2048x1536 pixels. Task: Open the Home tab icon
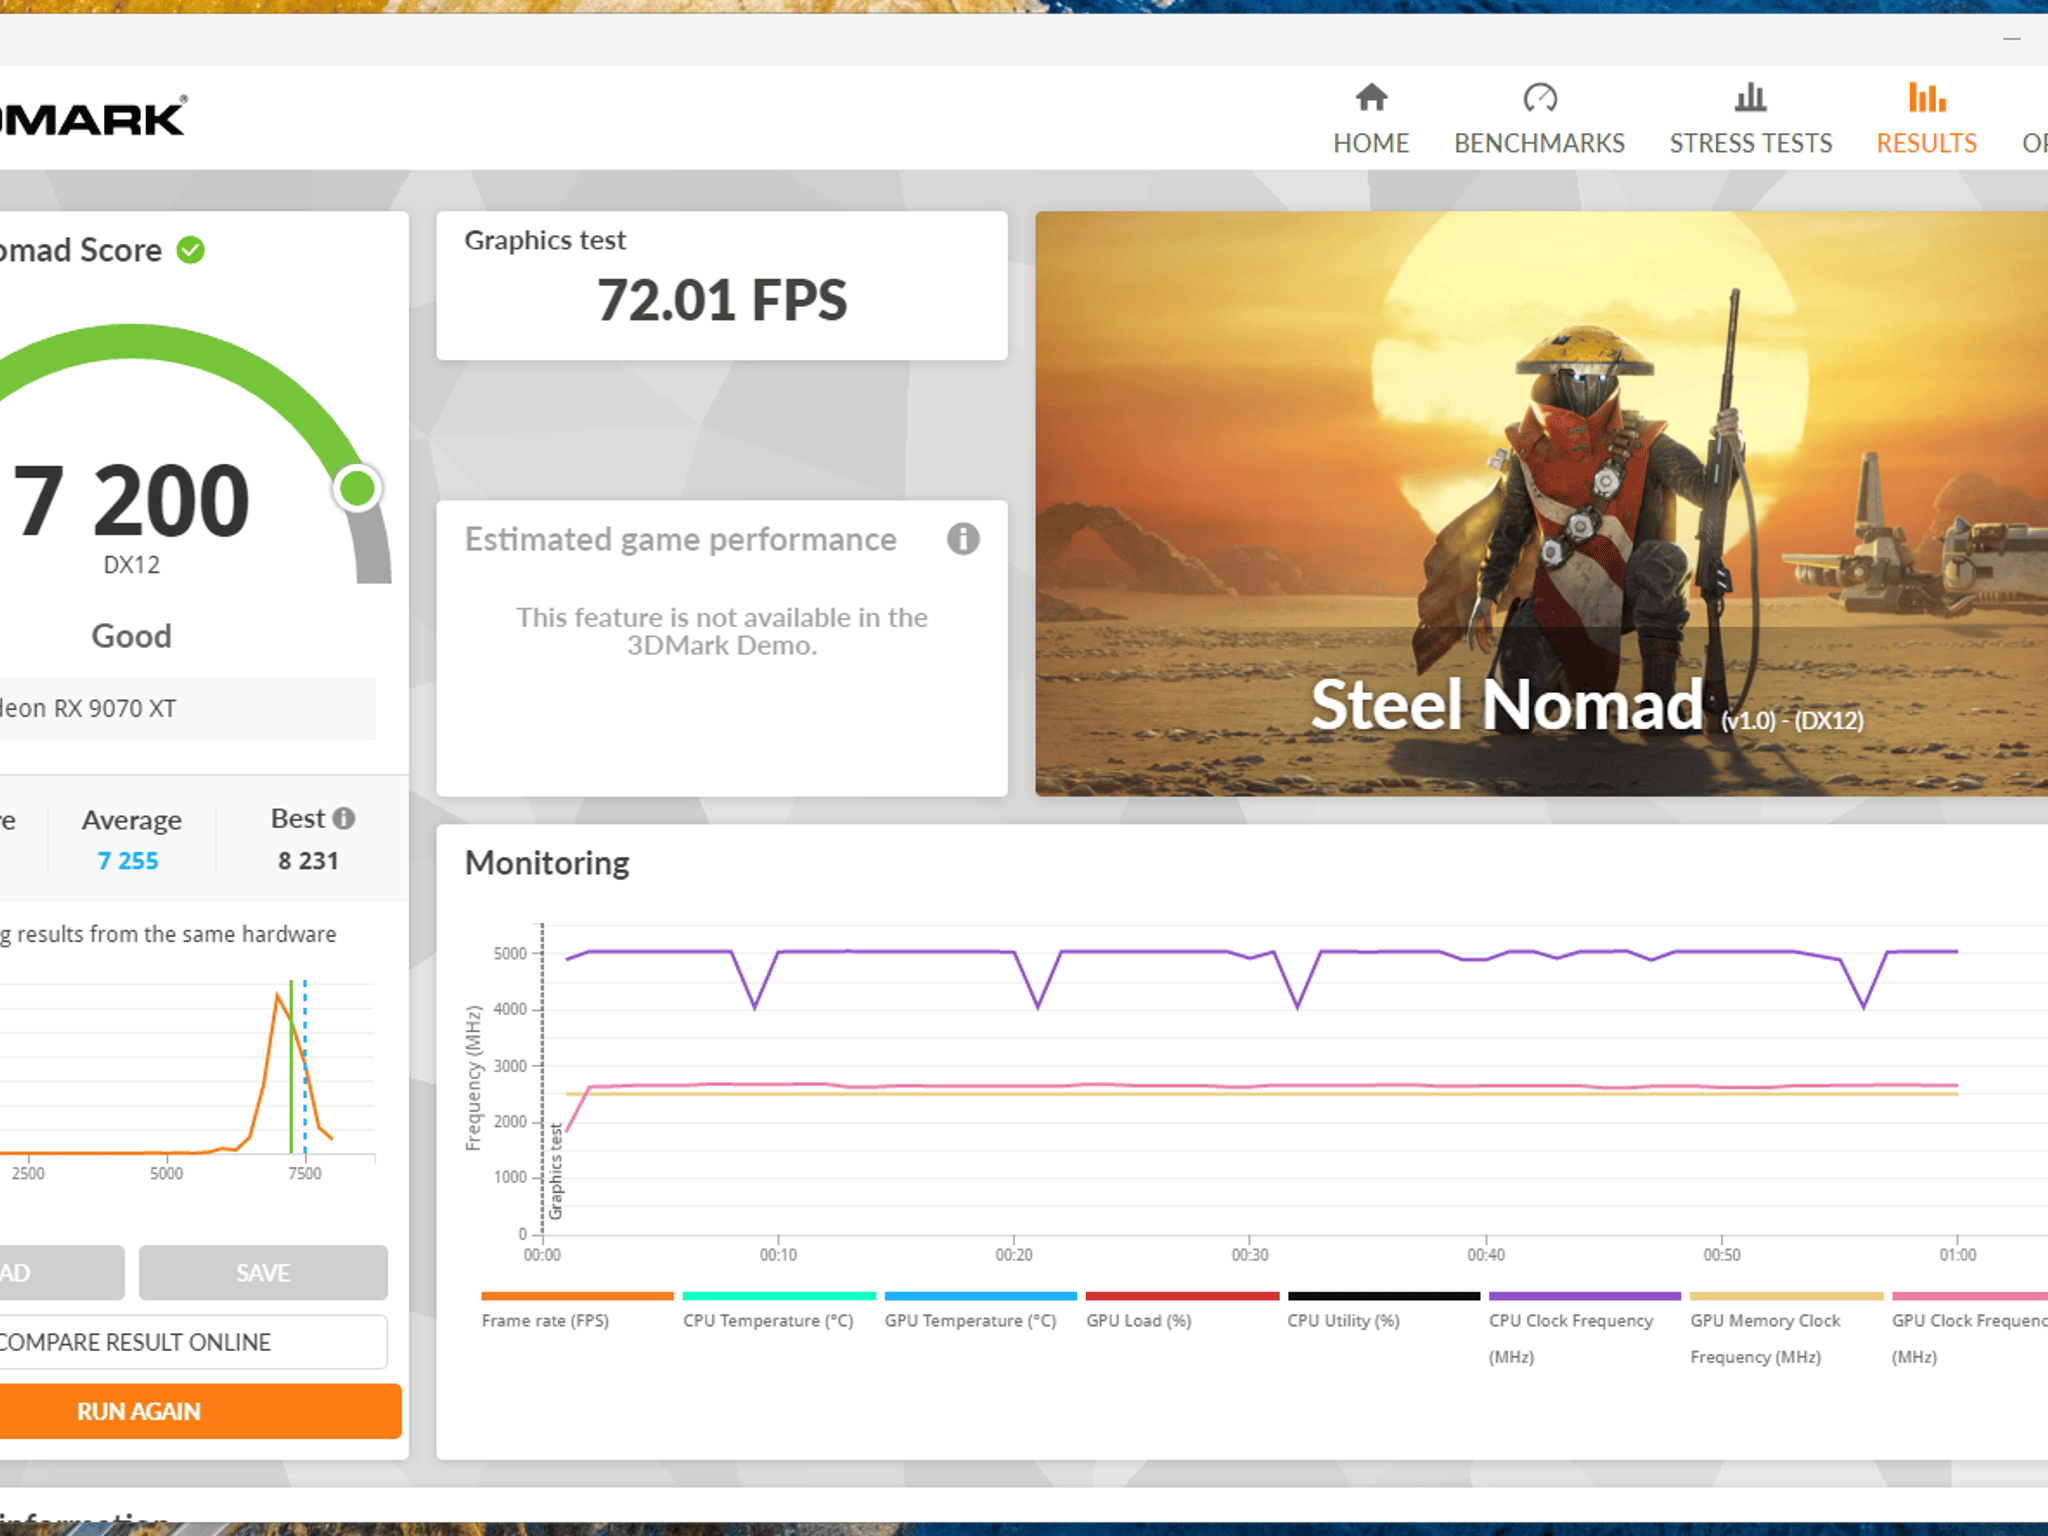[1371, 98]
